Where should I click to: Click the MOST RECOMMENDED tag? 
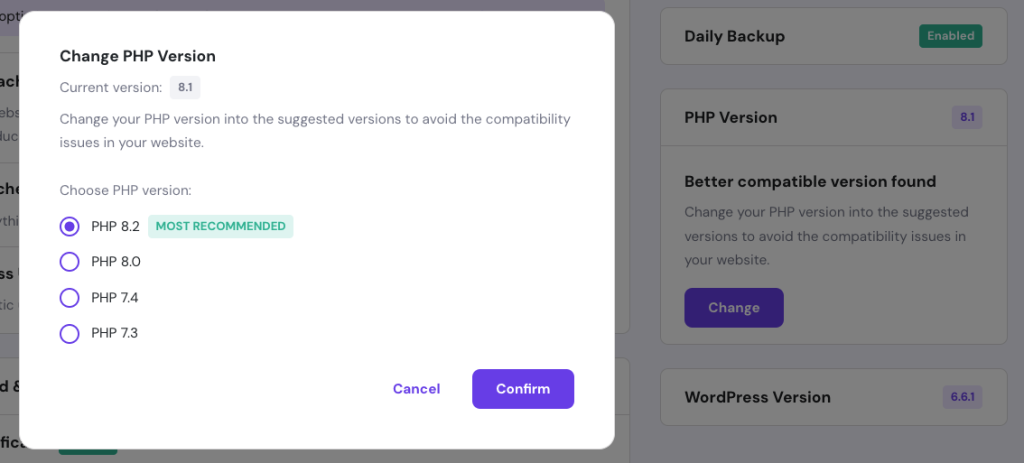[220, 227]
